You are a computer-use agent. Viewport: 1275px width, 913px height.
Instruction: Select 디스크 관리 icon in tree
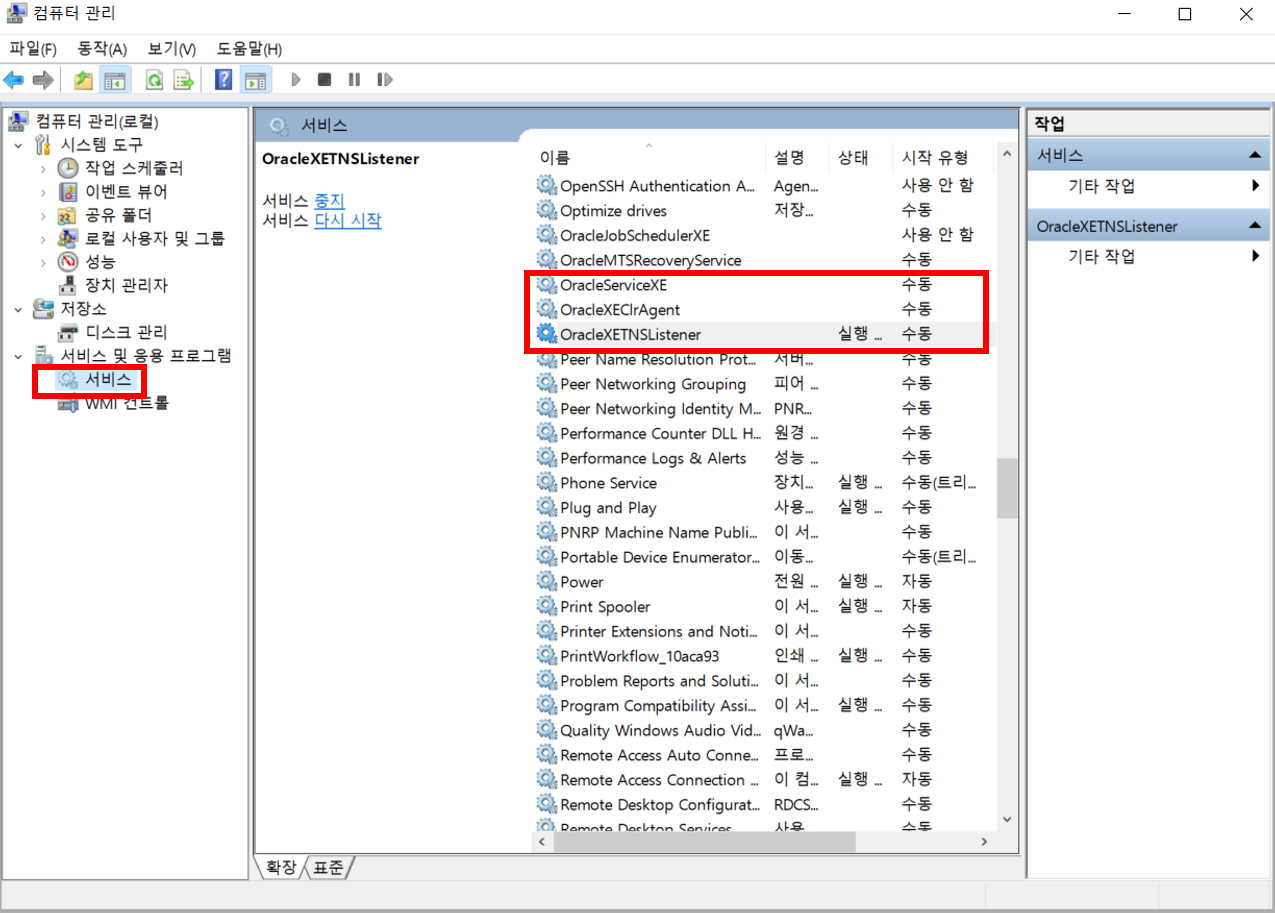(68, 332)
